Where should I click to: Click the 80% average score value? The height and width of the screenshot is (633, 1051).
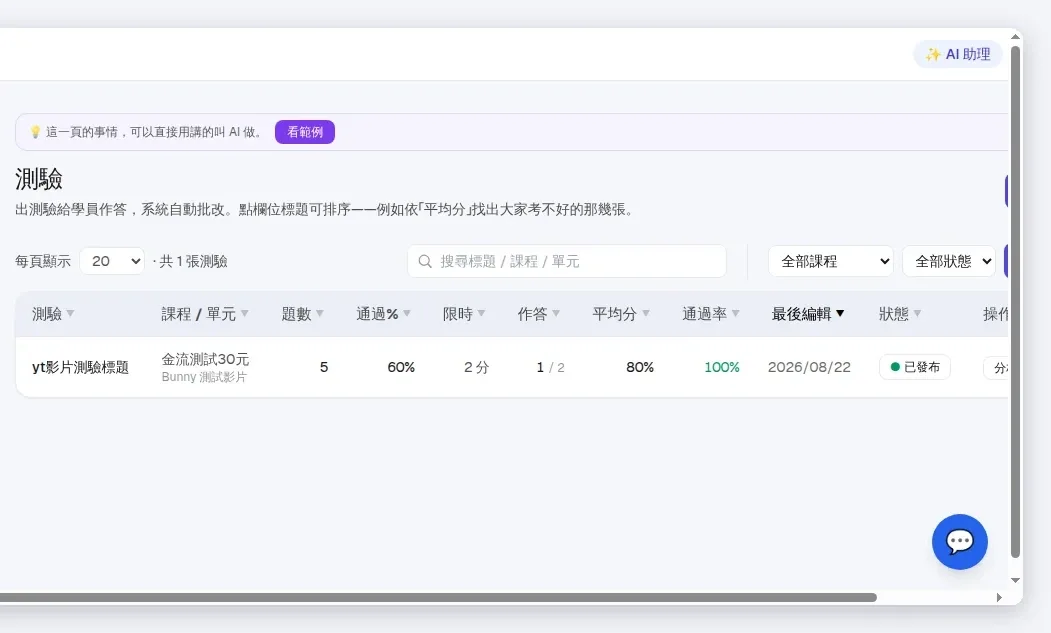639,367
